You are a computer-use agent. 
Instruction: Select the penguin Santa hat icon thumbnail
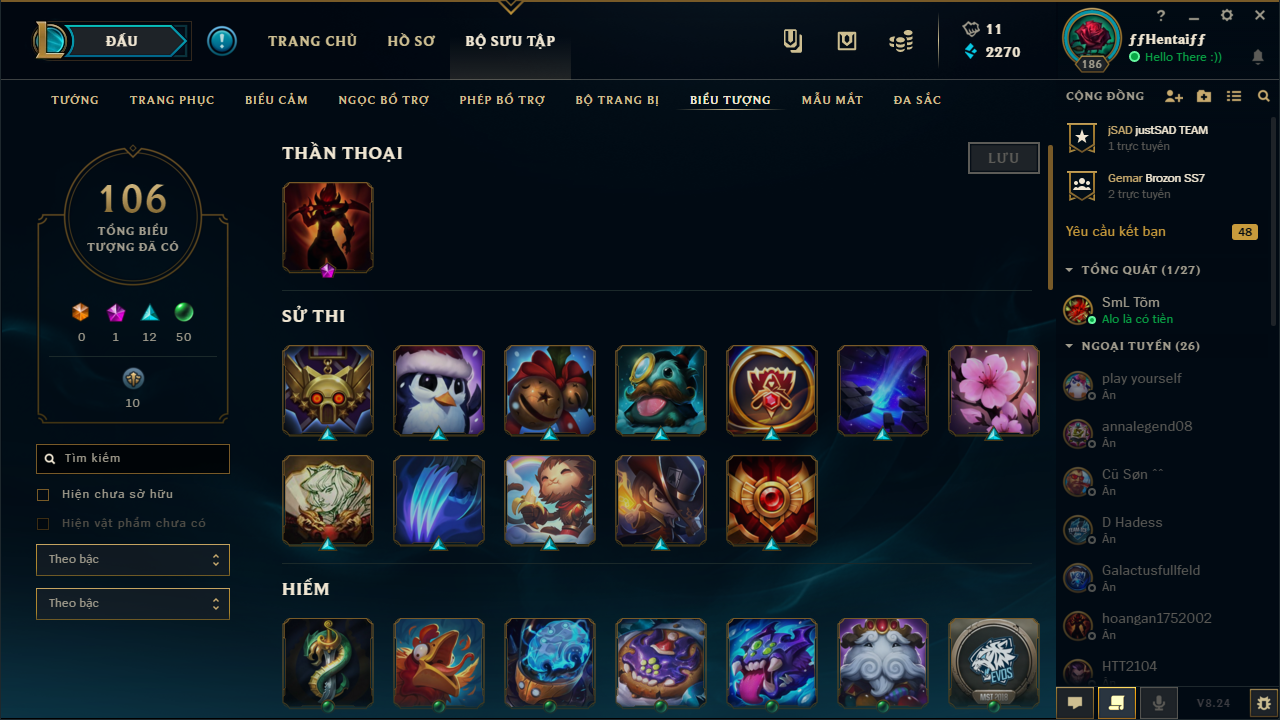click(439, 391)
